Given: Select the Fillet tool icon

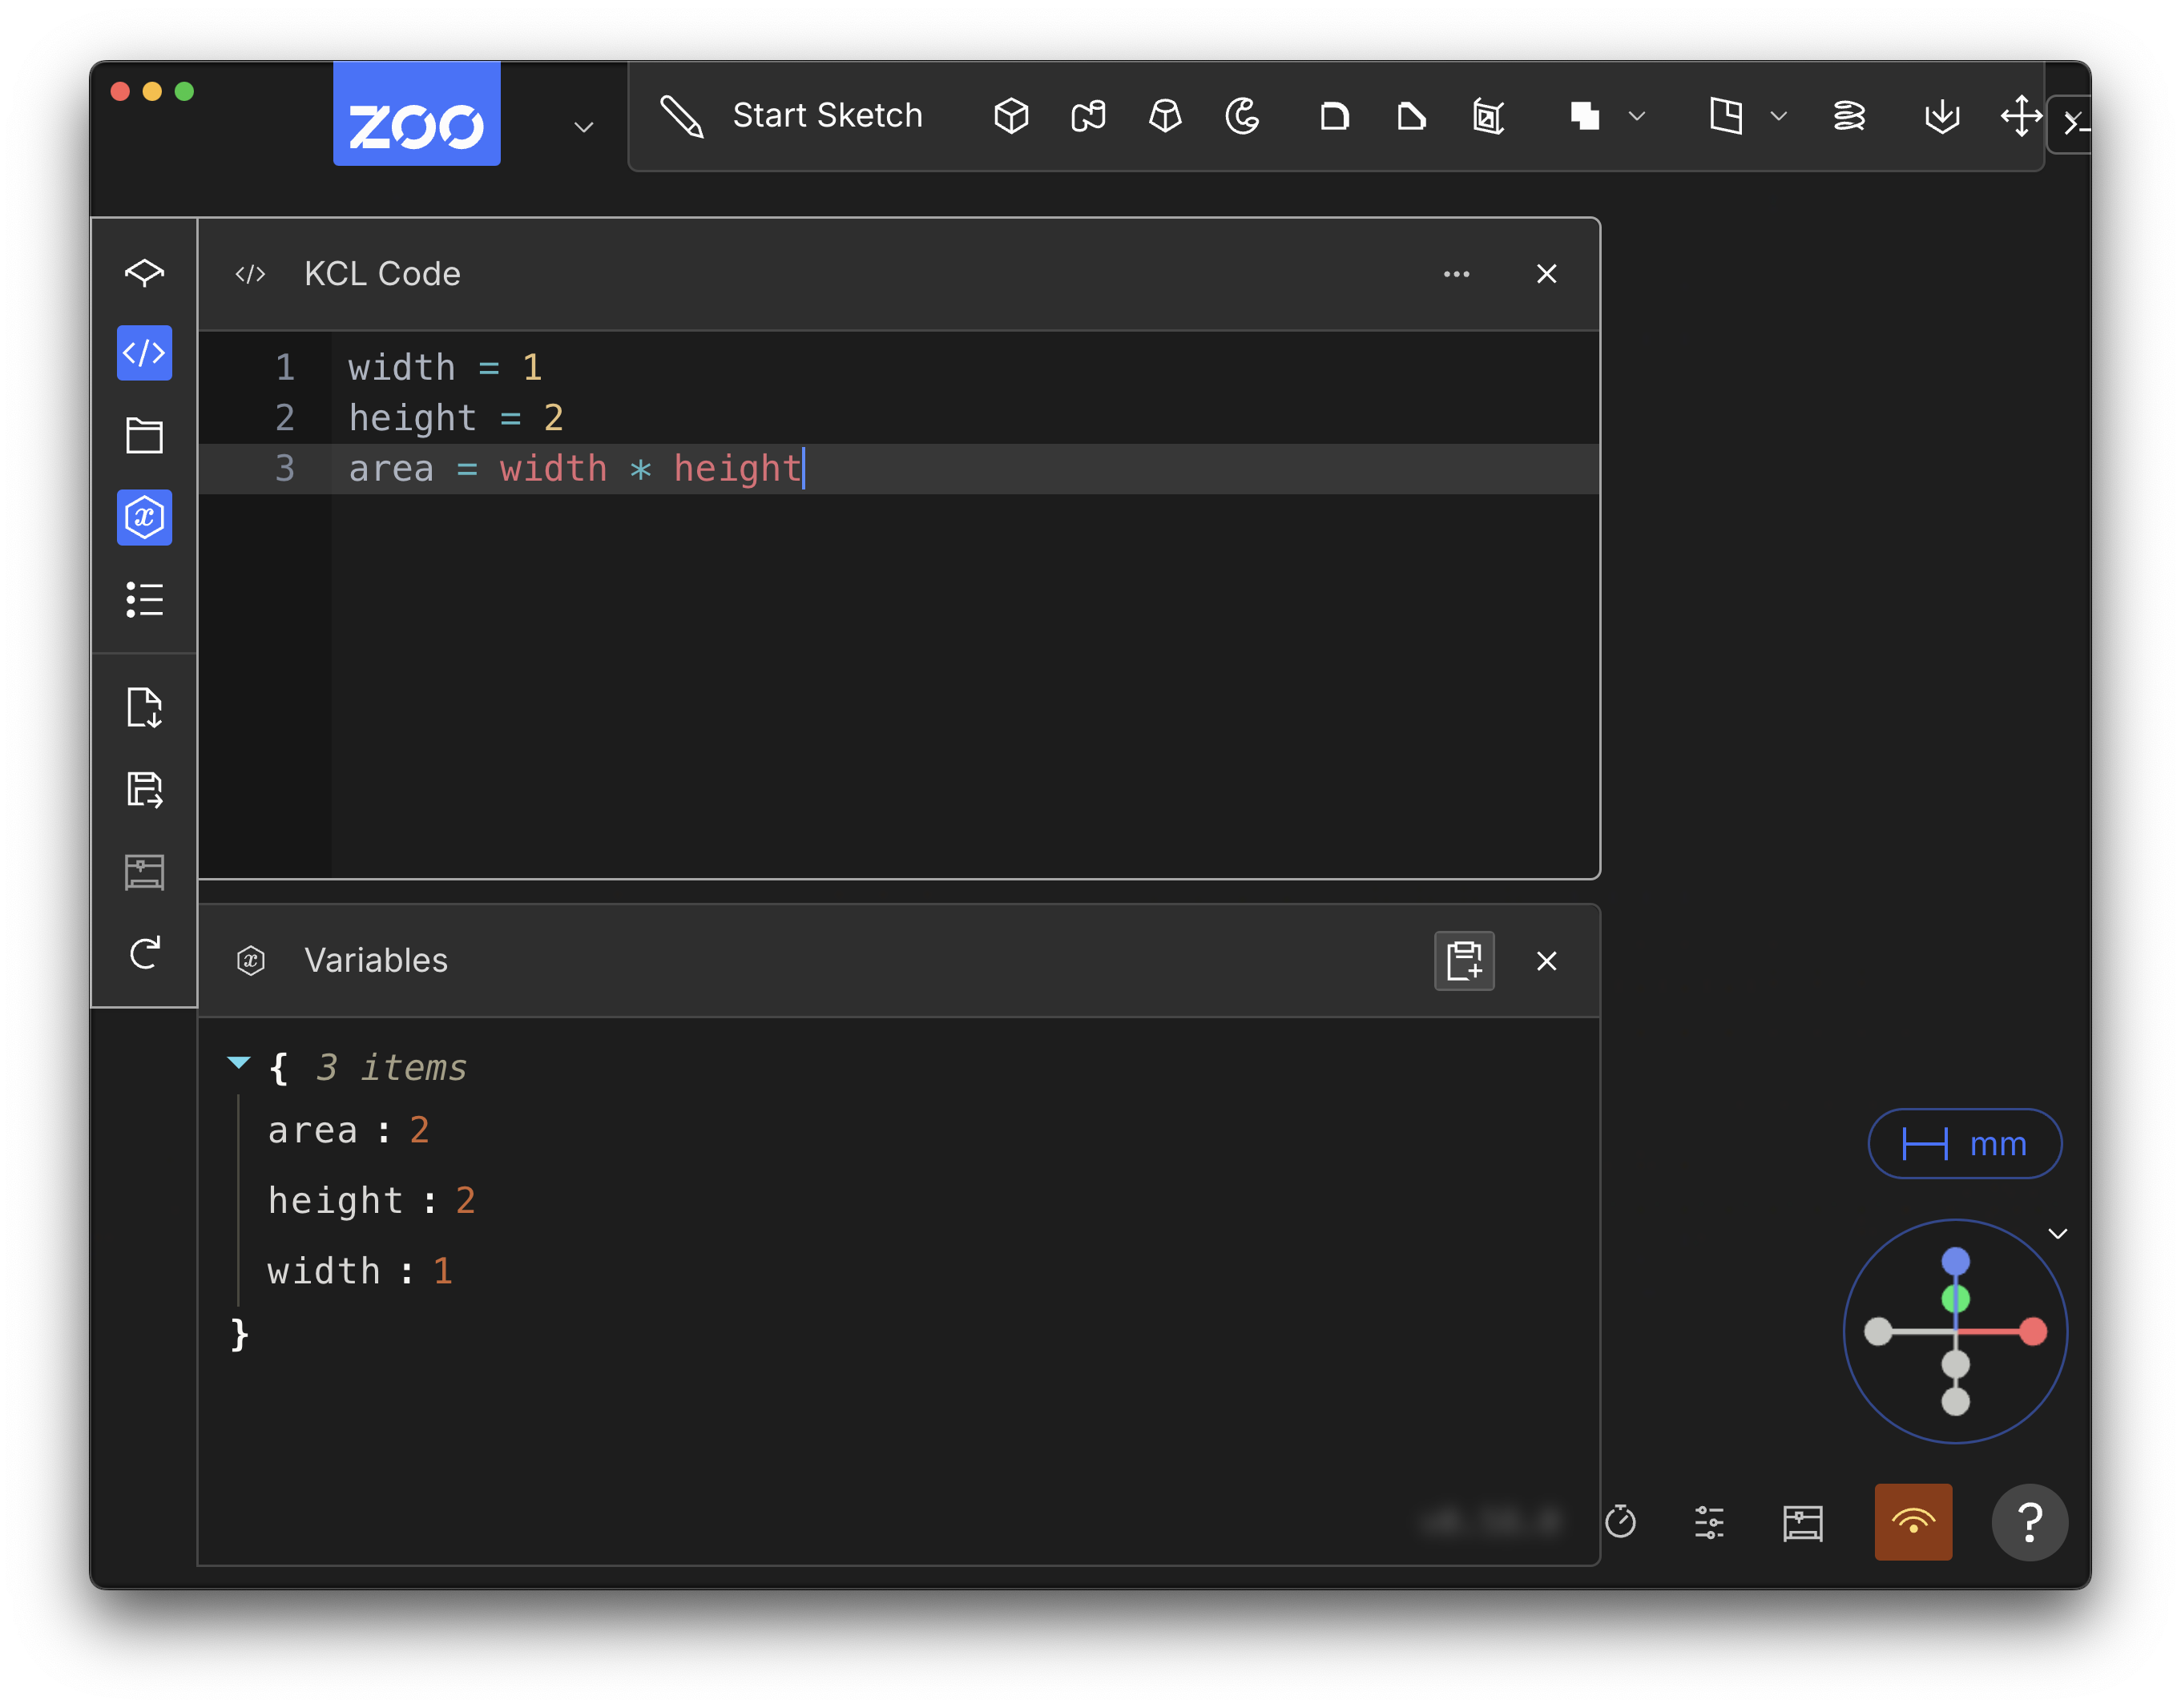Looking at the screenshot, I should pos(1334,116).
